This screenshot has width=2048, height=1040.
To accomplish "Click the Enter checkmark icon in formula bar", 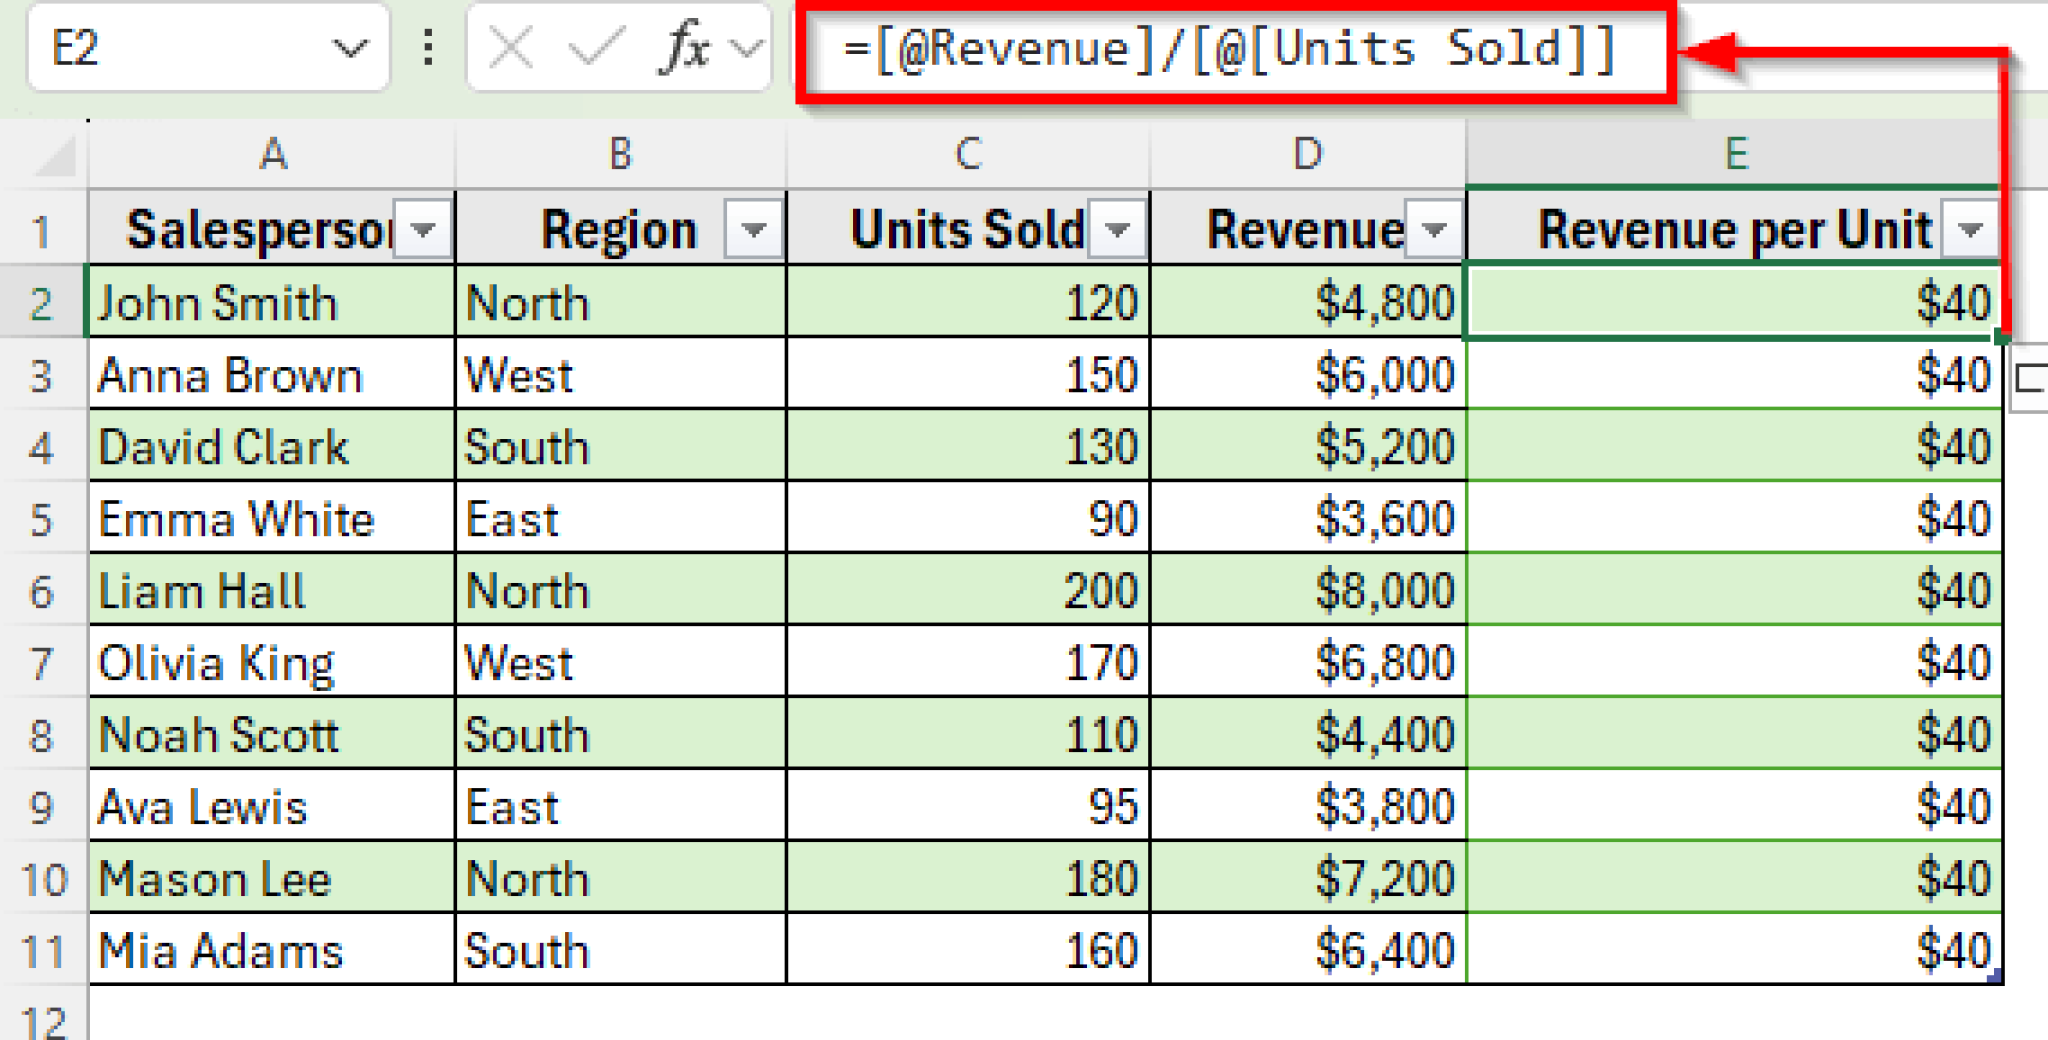I will pos(594,48).
